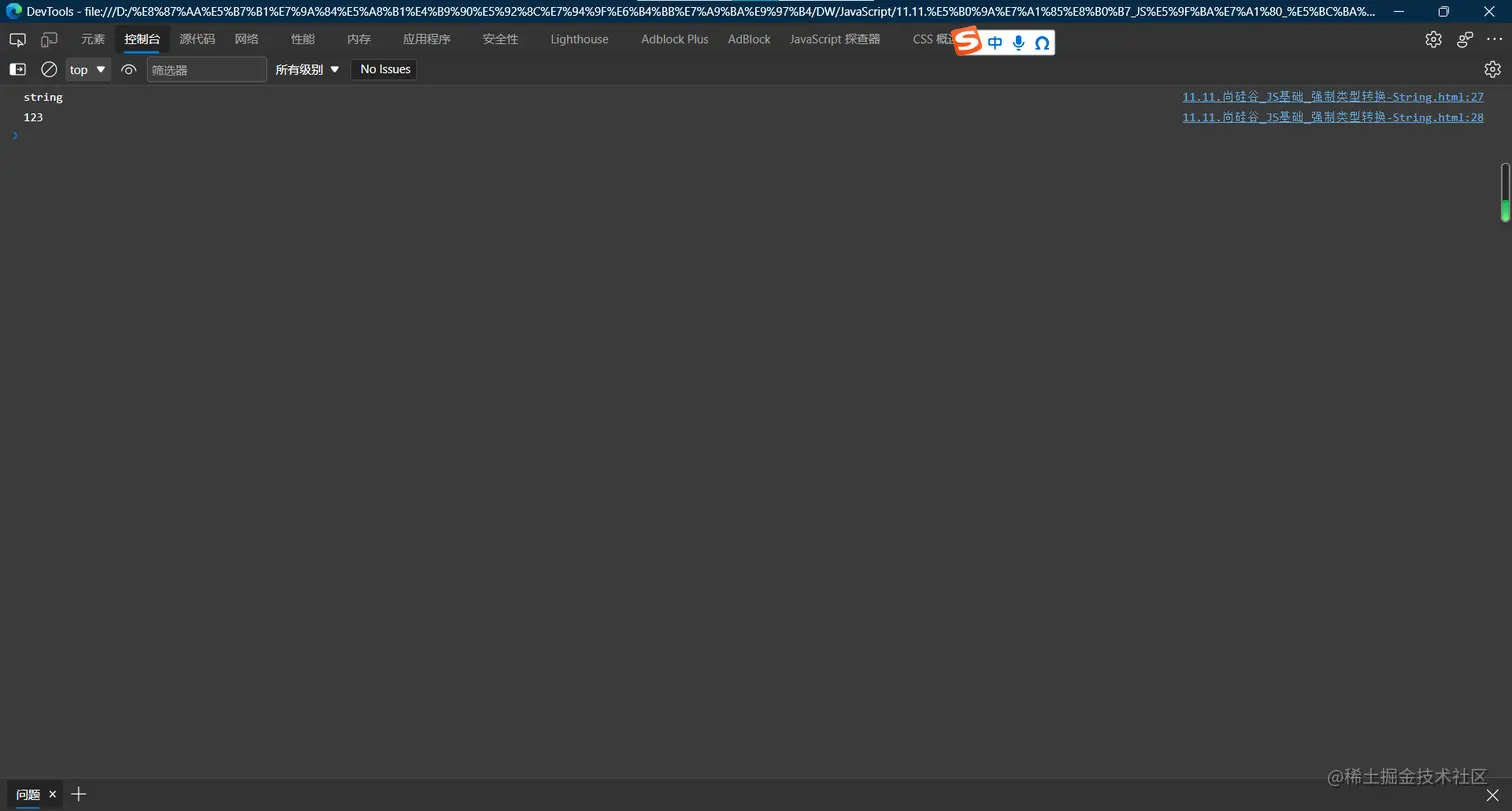Open source link String.html:27

click(x=1333, y=97)
